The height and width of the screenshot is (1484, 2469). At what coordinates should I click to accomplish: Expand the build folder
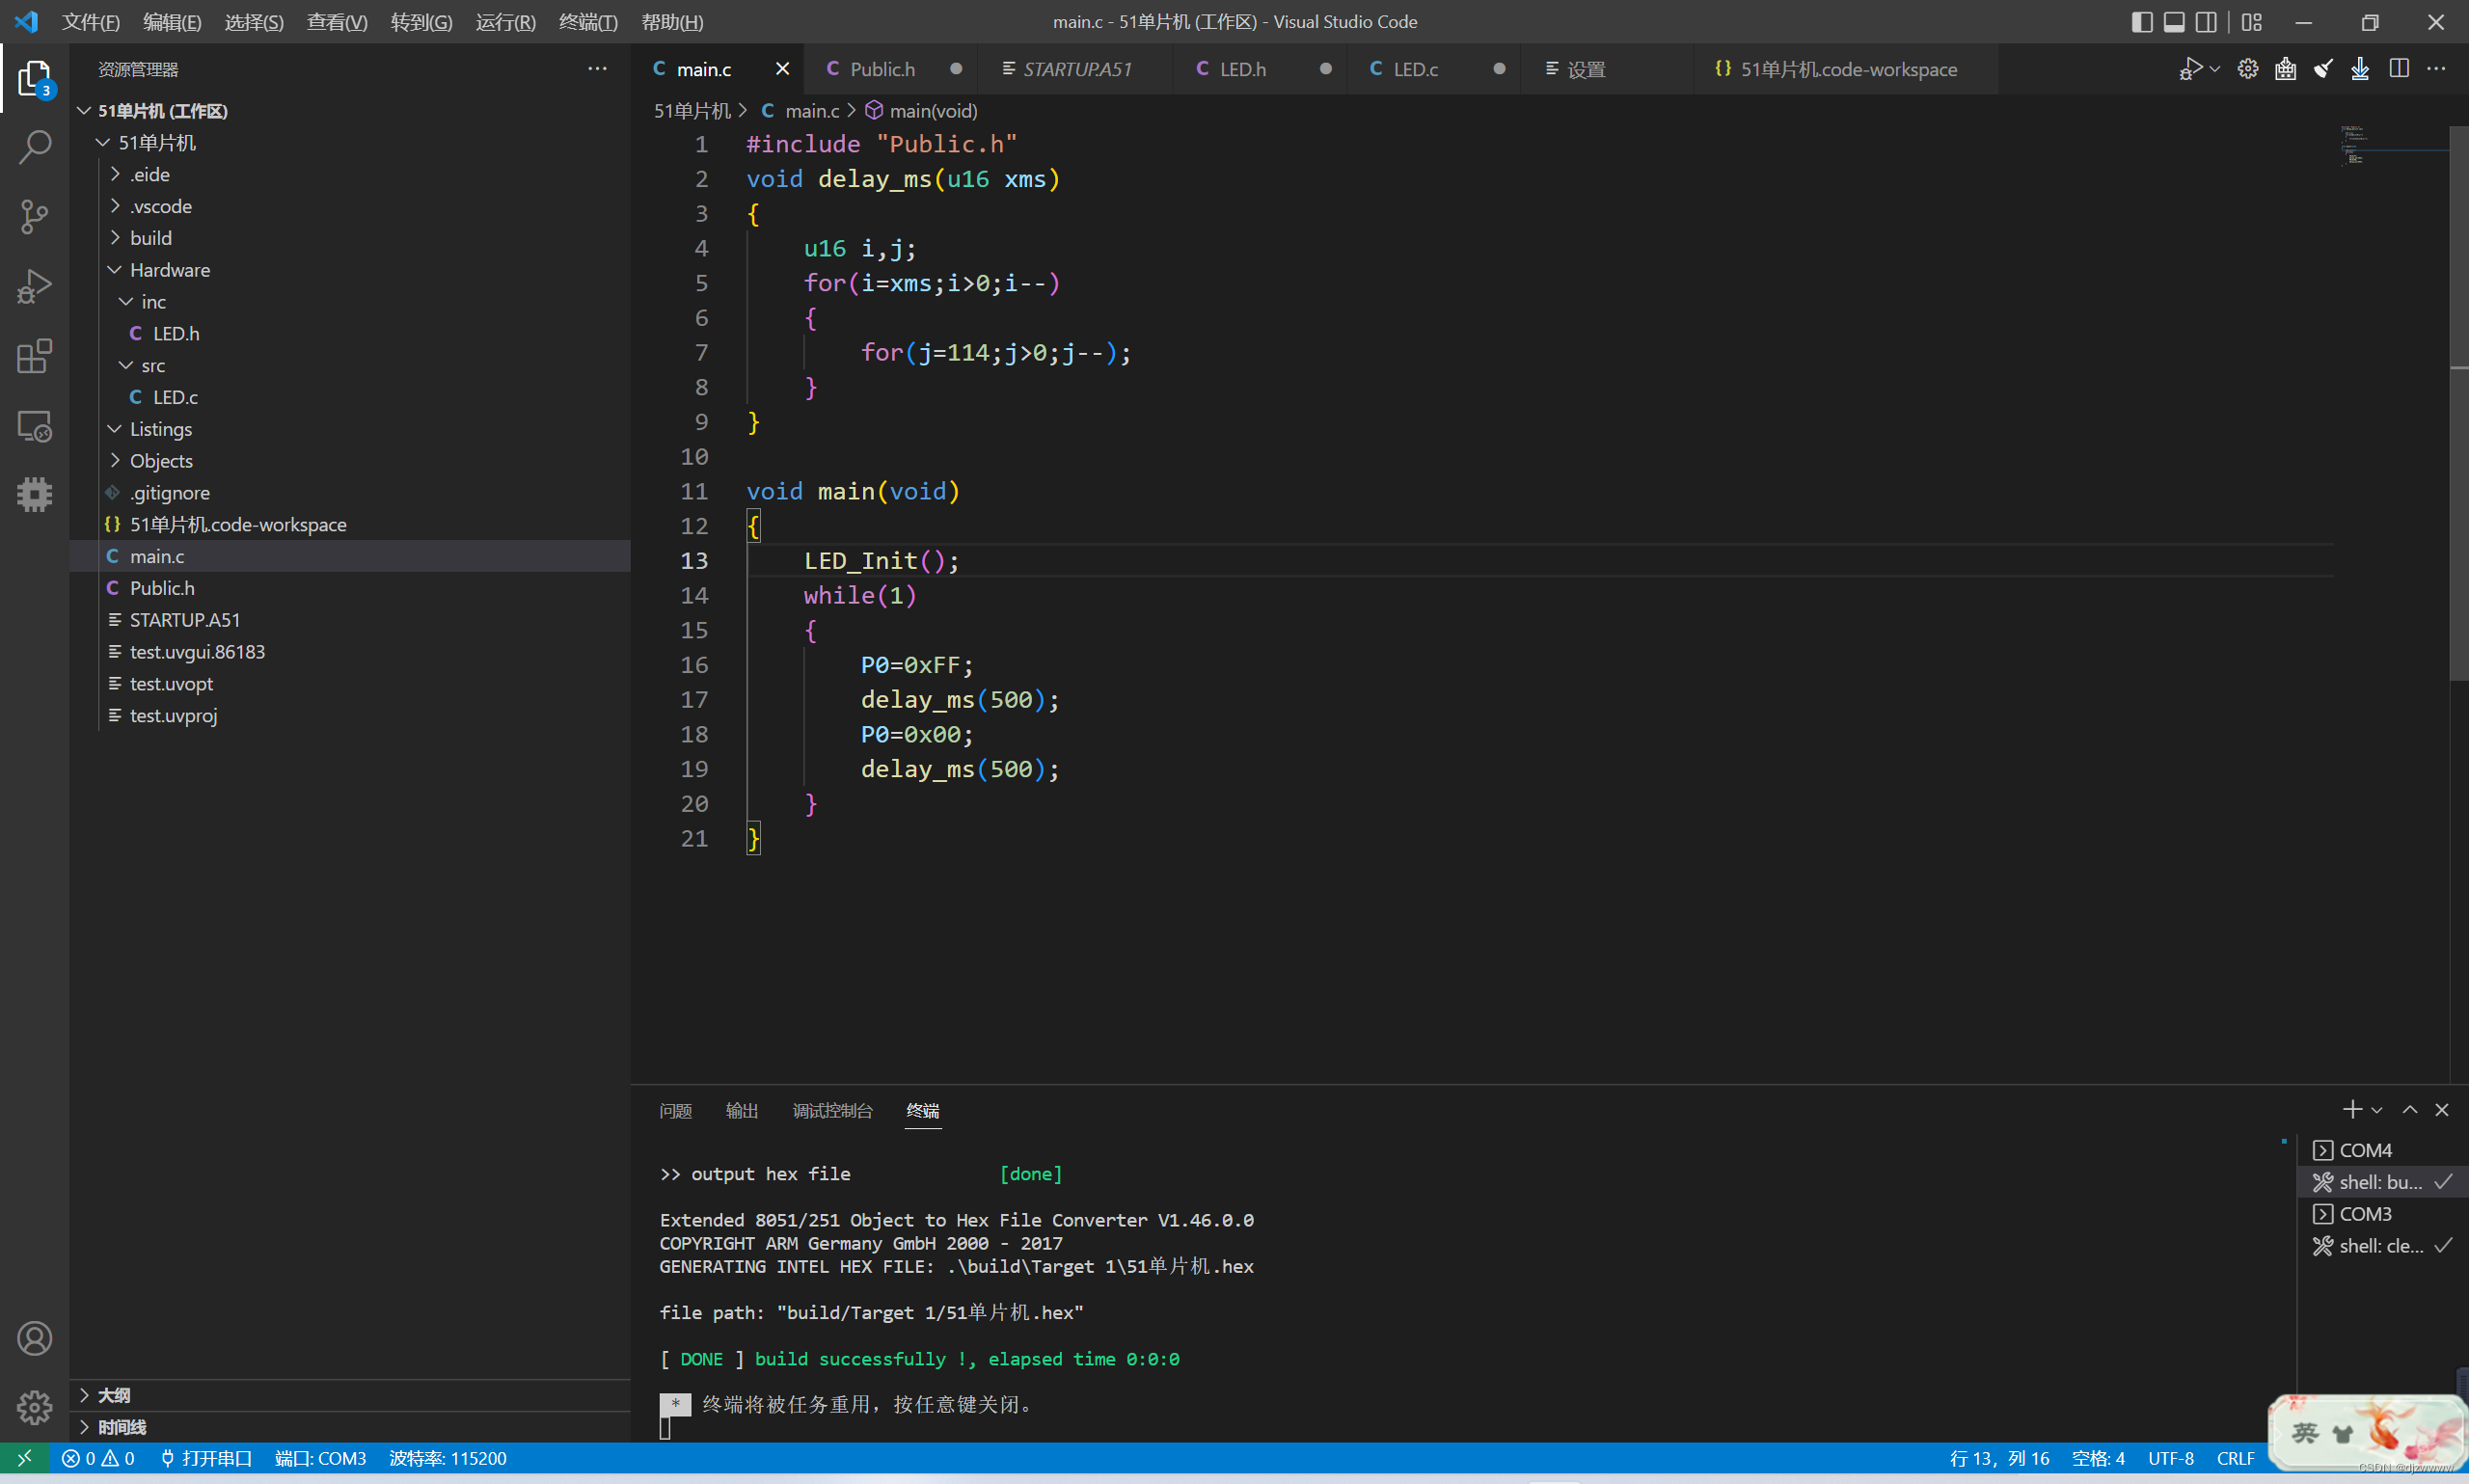tap(151, 238)
